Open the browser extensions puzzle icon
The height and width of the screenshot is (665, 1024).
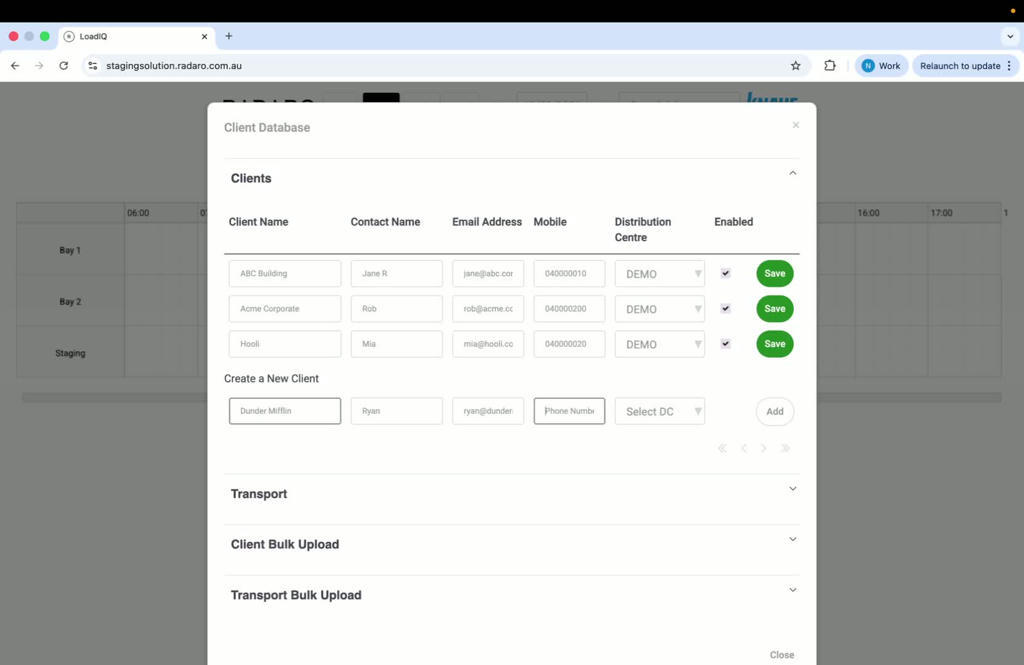(x=829, y=65)
